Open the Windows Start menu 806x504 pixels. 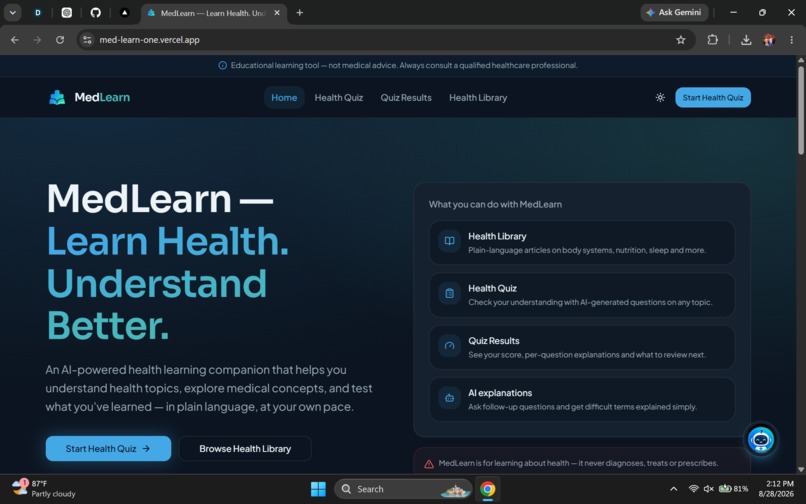318,489
